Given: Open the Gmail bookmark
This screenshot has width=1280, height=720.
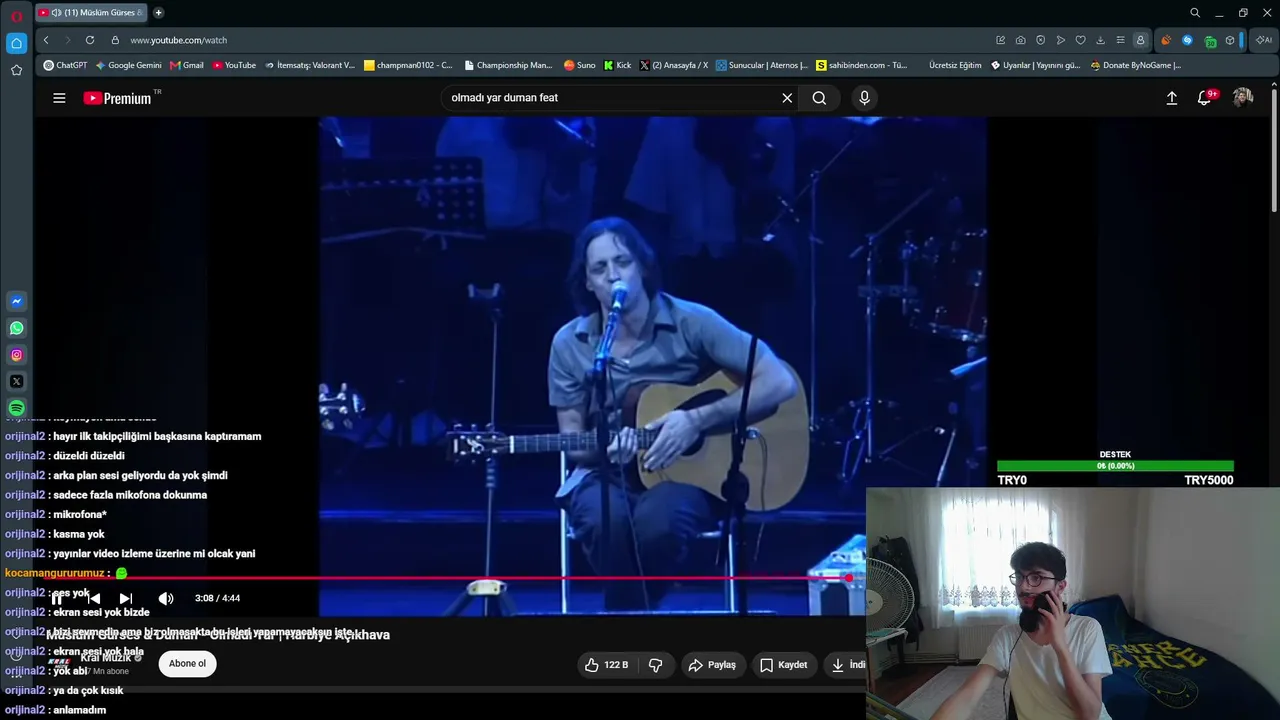Looking at the screenshot, I should point(187,65).
